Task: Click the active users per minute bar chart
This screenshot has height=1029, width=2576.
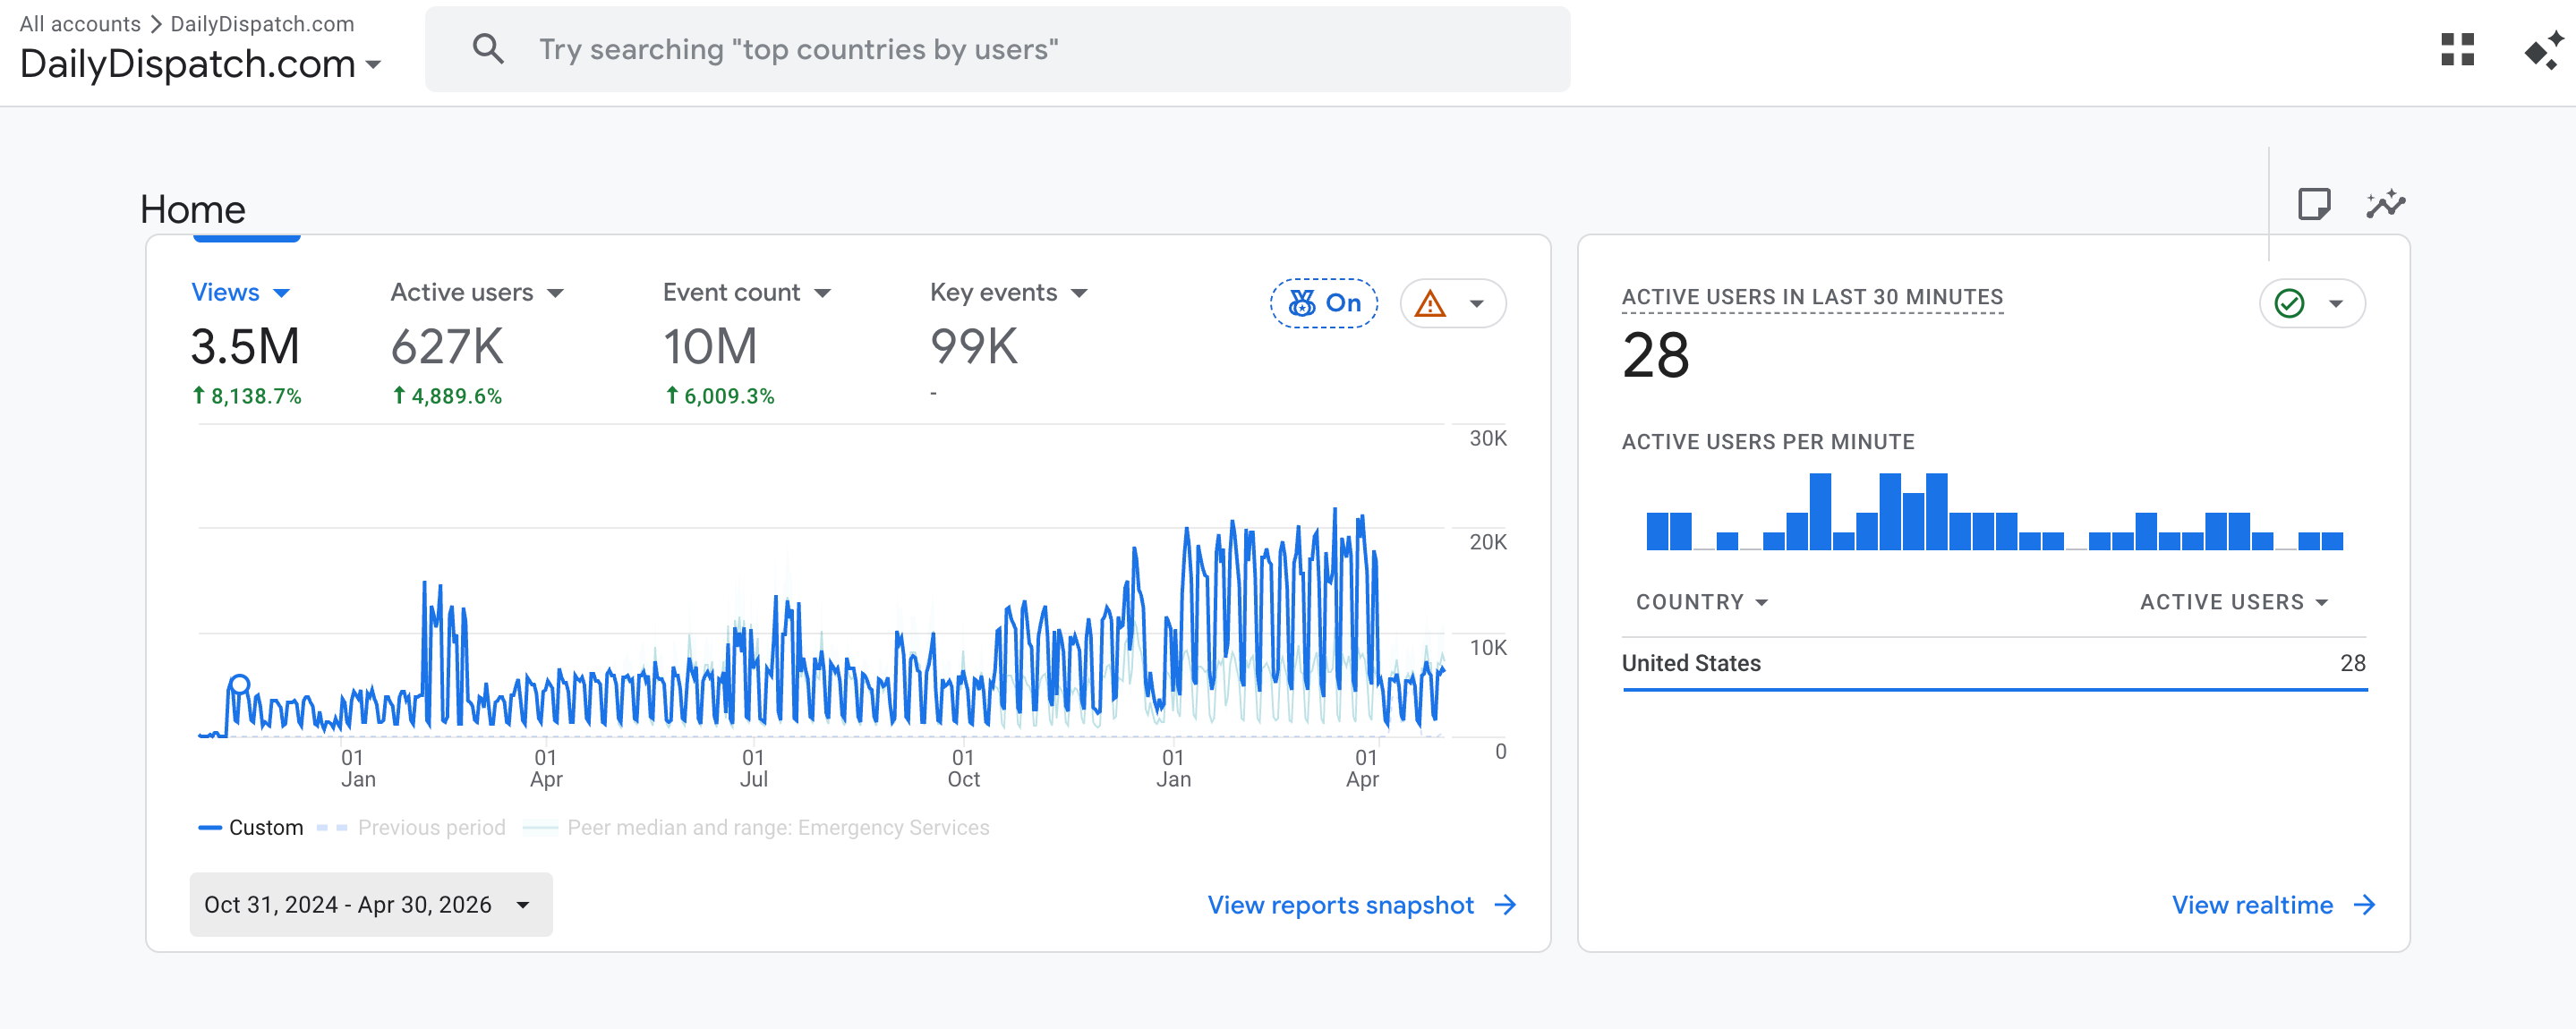Action: [x=1994, y=512]
